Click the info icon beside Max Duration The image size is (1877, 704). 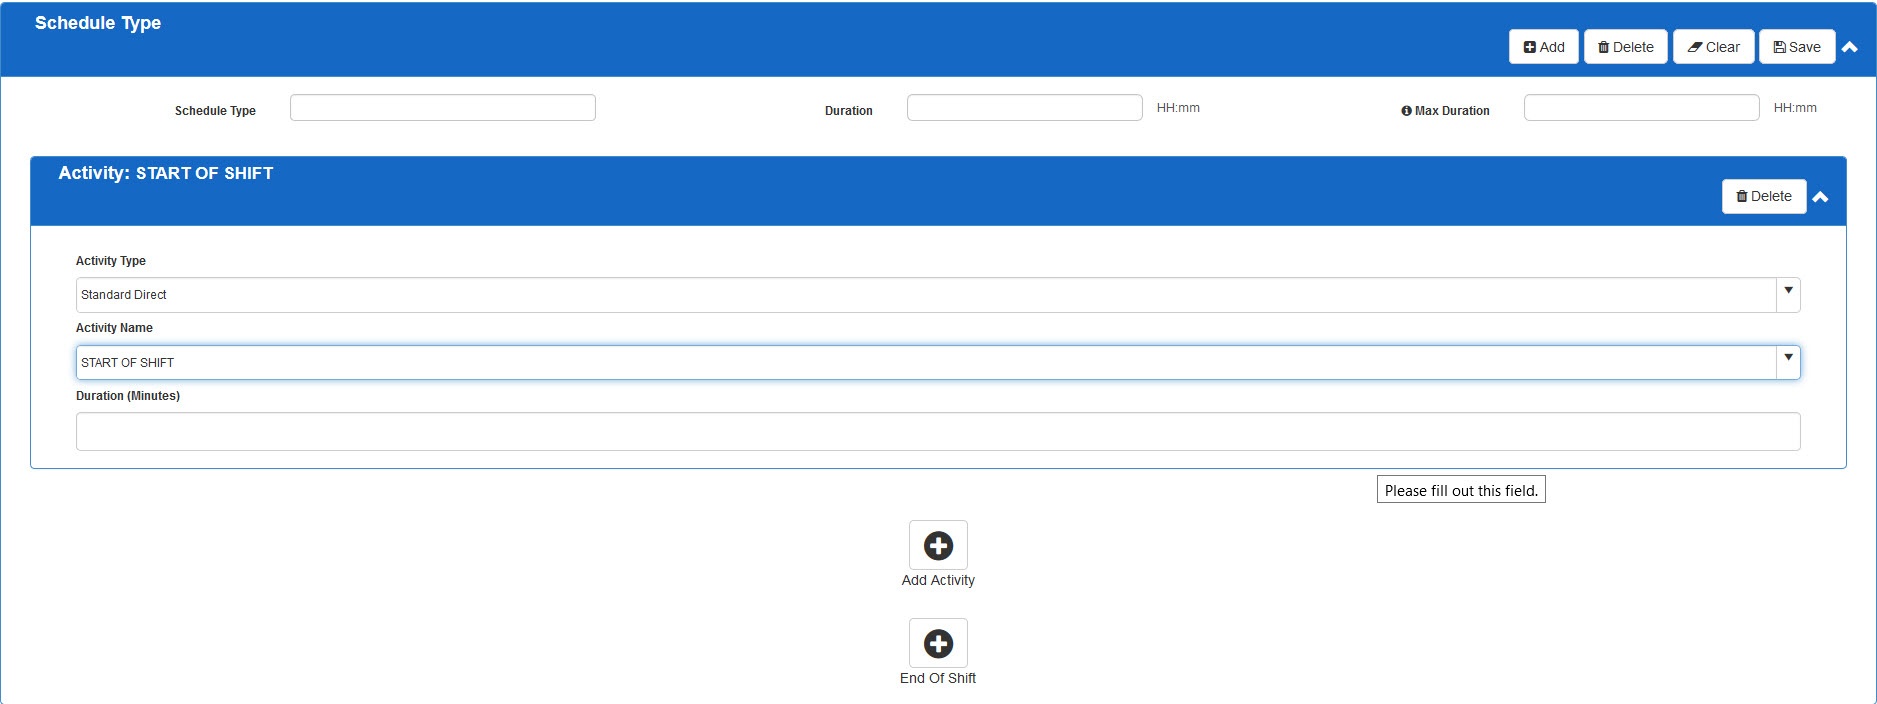click(x=1406, y=111)
